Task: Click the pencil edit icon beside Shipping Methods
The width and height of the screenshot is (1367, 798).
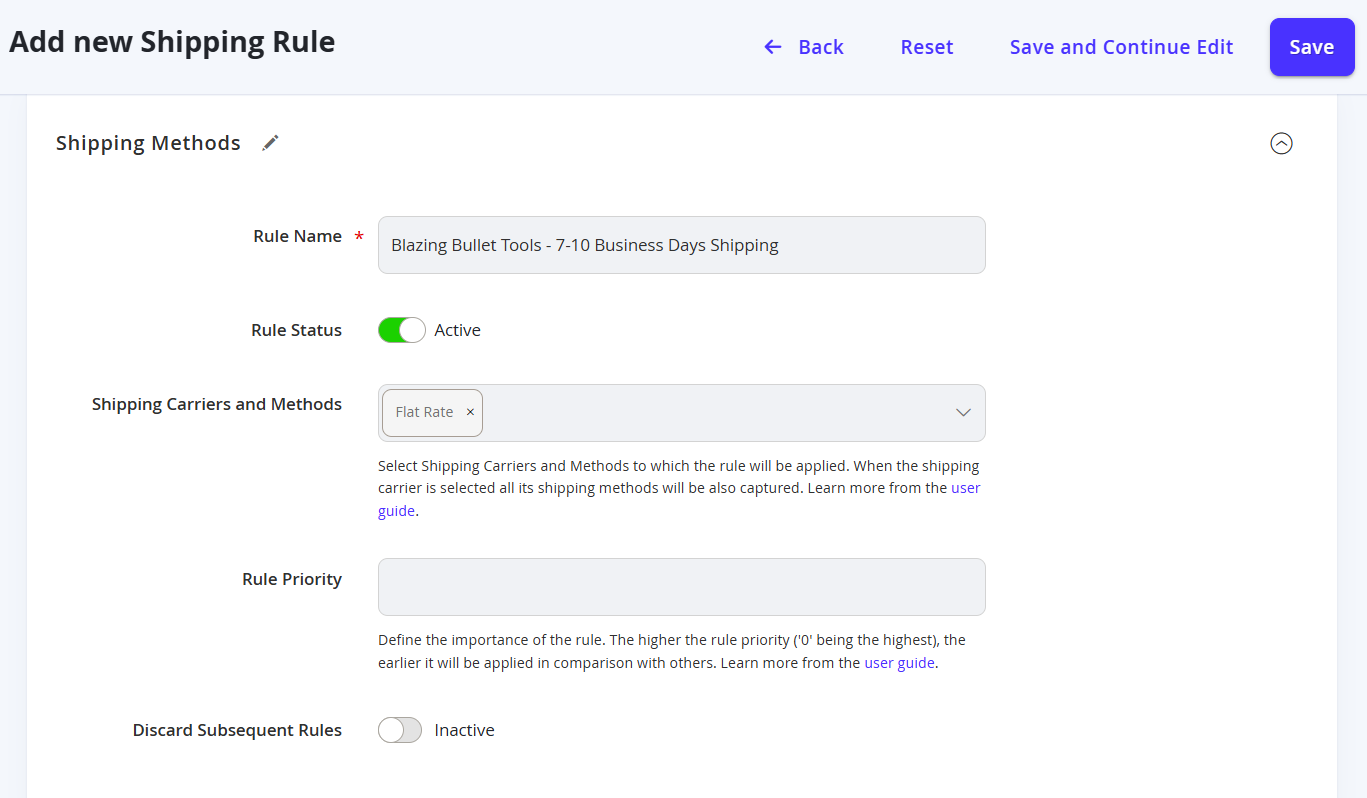Action: pyautogui.click(x=270, y=143)
